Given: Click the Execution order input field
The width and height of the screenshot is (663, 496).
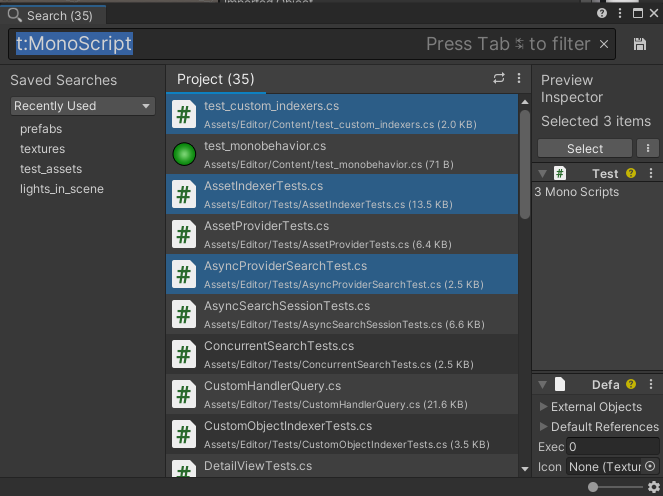Looking at the screenshot, I should coord(612,447).
